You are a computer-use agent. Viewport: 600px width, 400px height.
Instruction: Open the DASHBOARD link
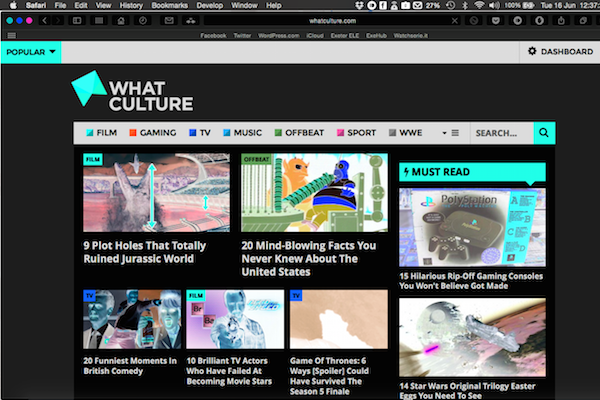point(567,52)
